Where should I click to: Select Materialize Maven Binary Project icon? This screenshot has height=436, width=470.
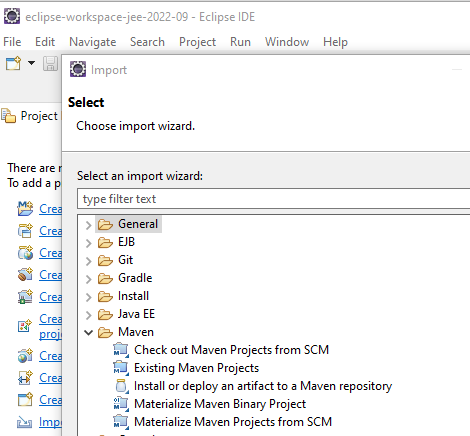(120, 404)
